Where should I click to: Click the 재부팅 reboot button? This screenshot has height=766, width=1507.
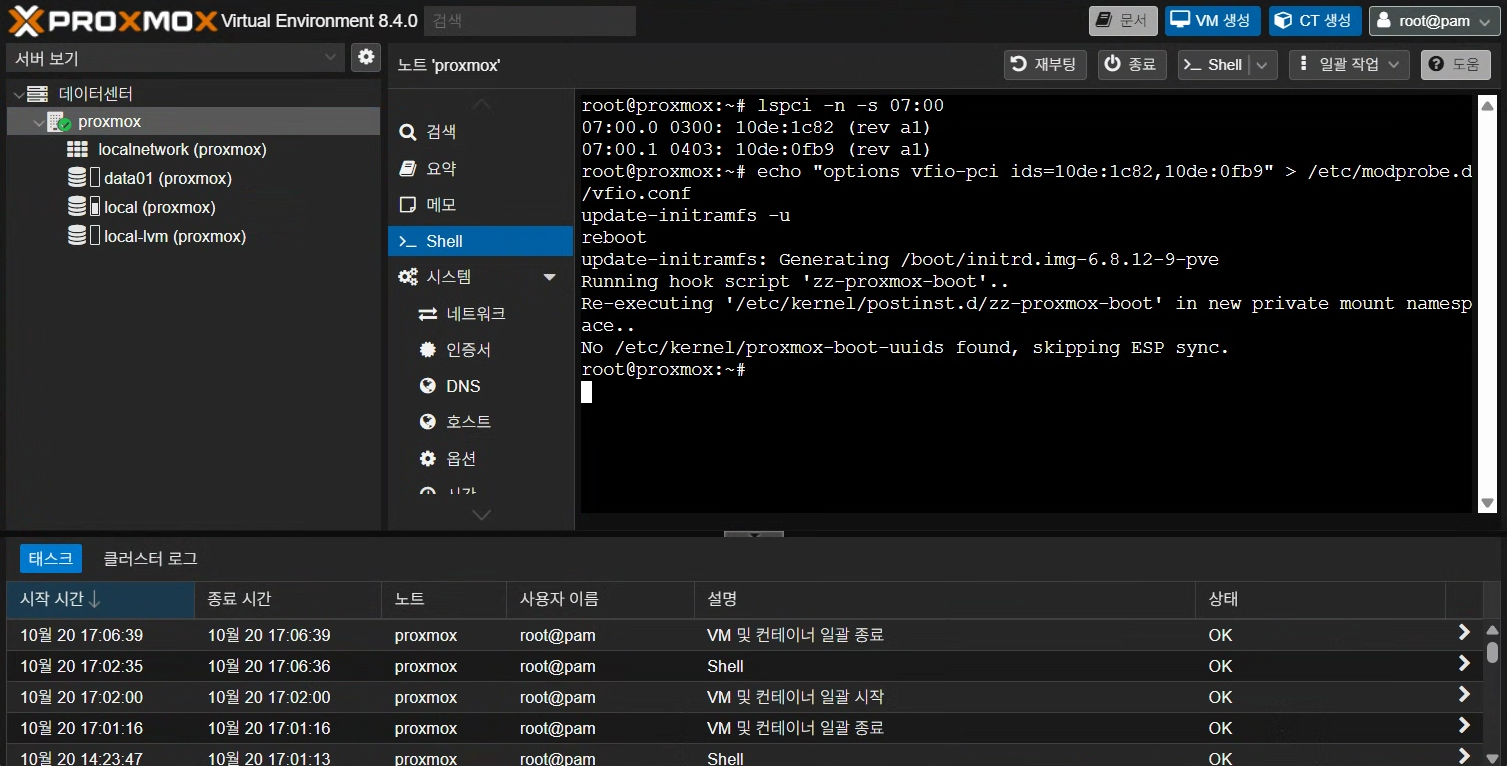1045,65
